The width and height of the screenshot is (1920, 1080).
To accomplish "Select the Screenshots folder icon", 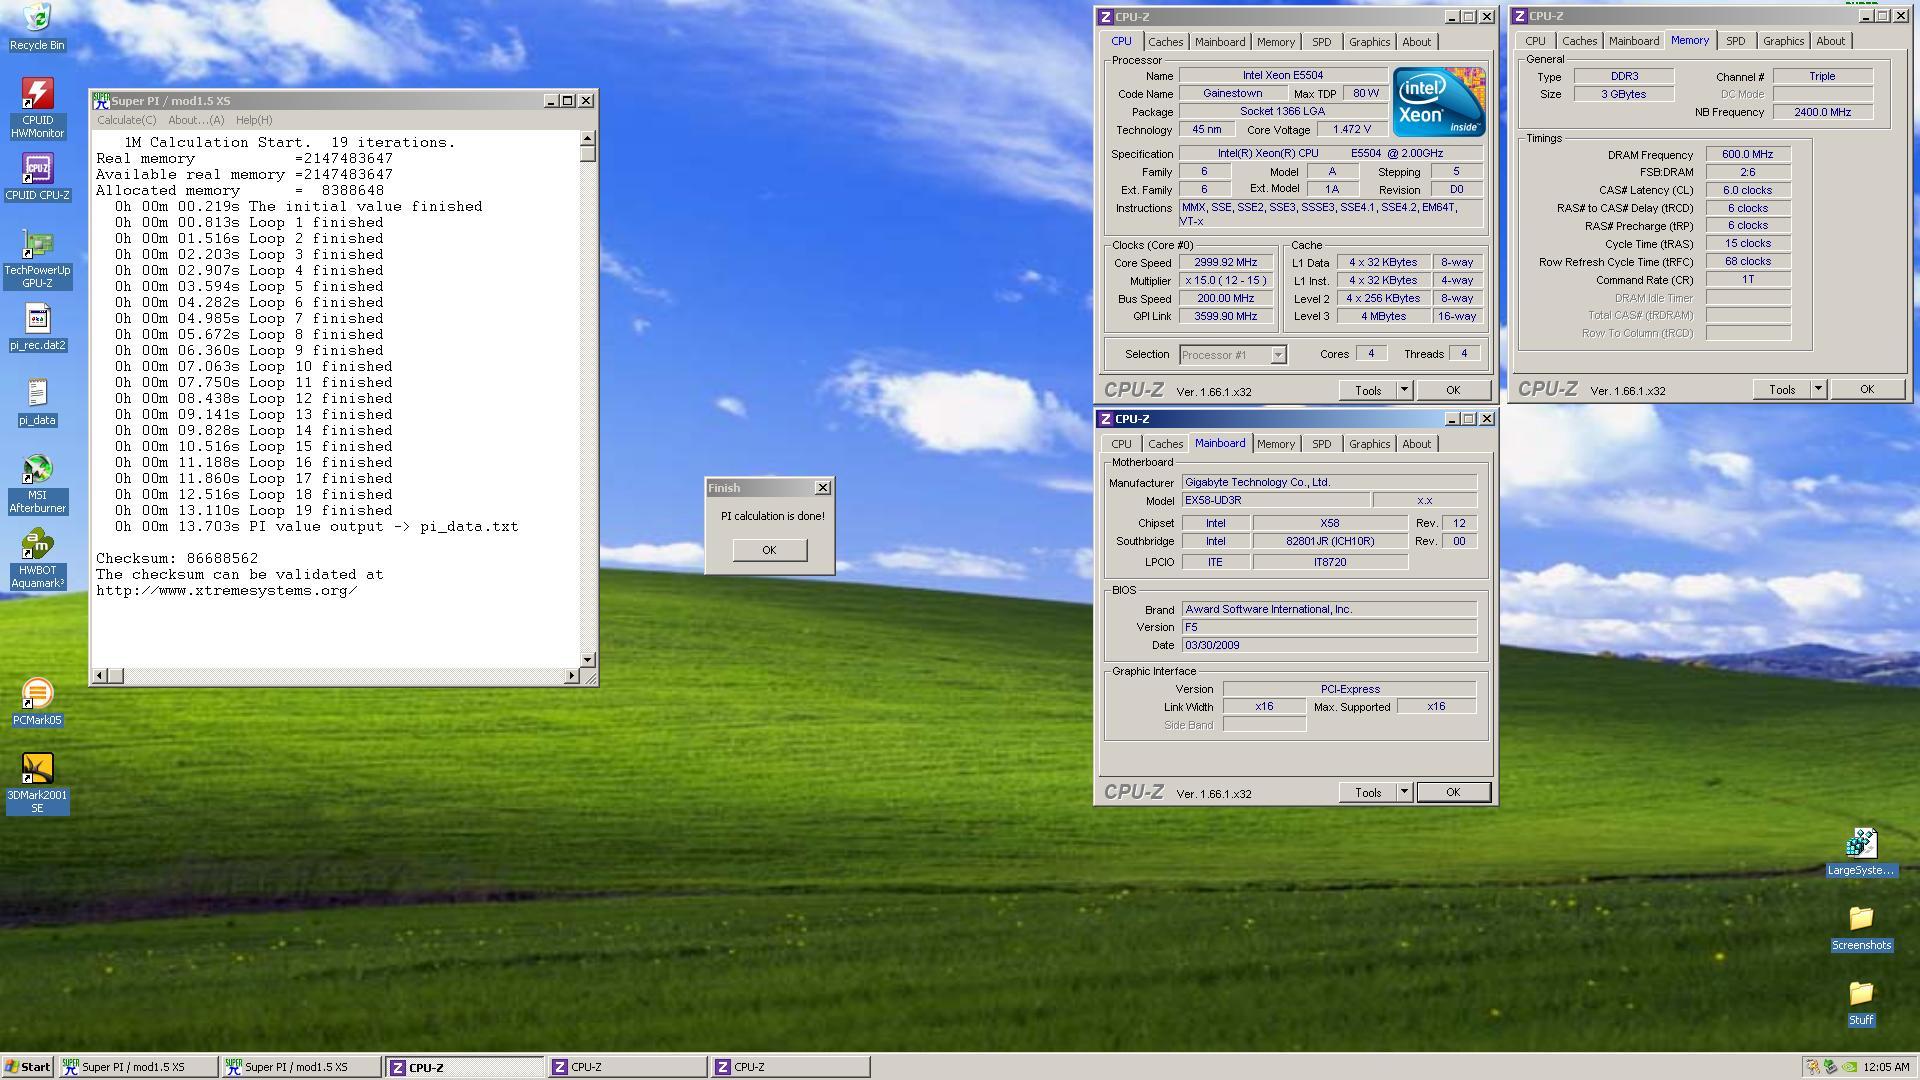I will click(1860, 928).
